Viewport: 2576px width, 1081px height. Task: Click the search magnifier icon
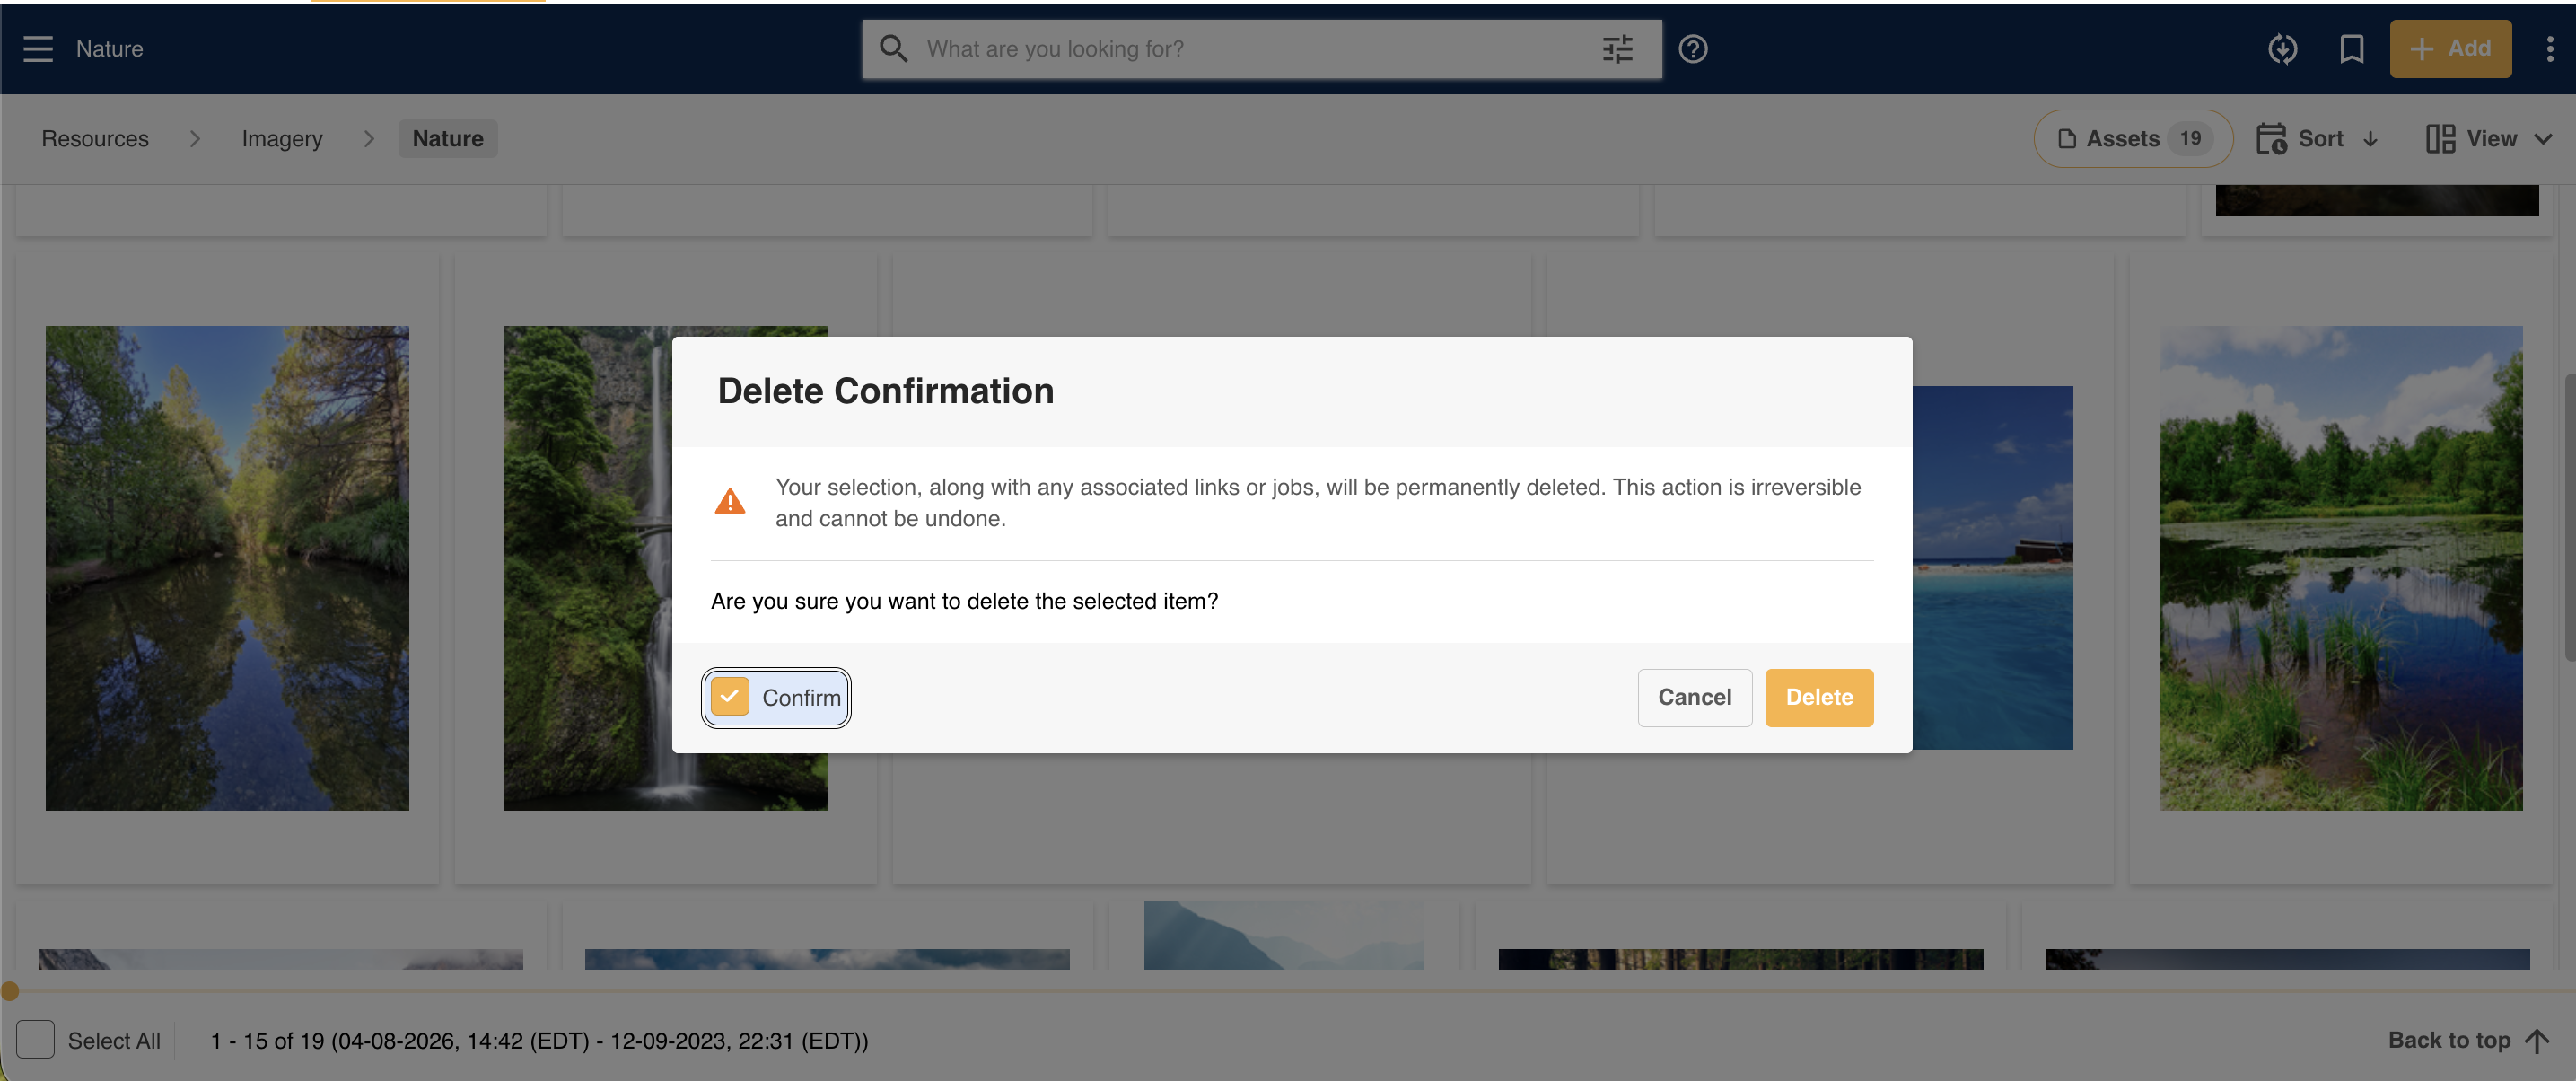point(893,48)
